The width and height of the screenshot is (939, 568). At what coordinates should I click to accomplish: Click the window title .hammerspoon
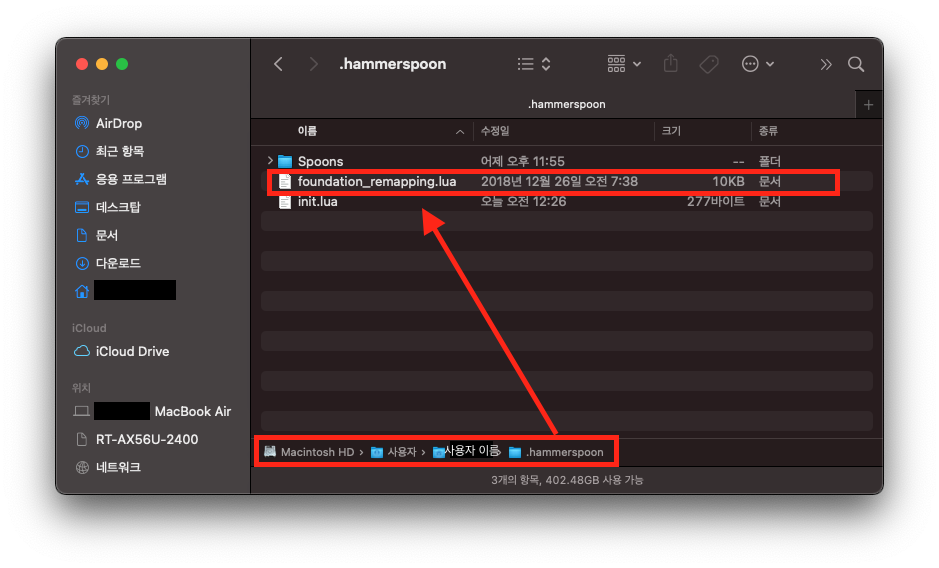(392, 64)
